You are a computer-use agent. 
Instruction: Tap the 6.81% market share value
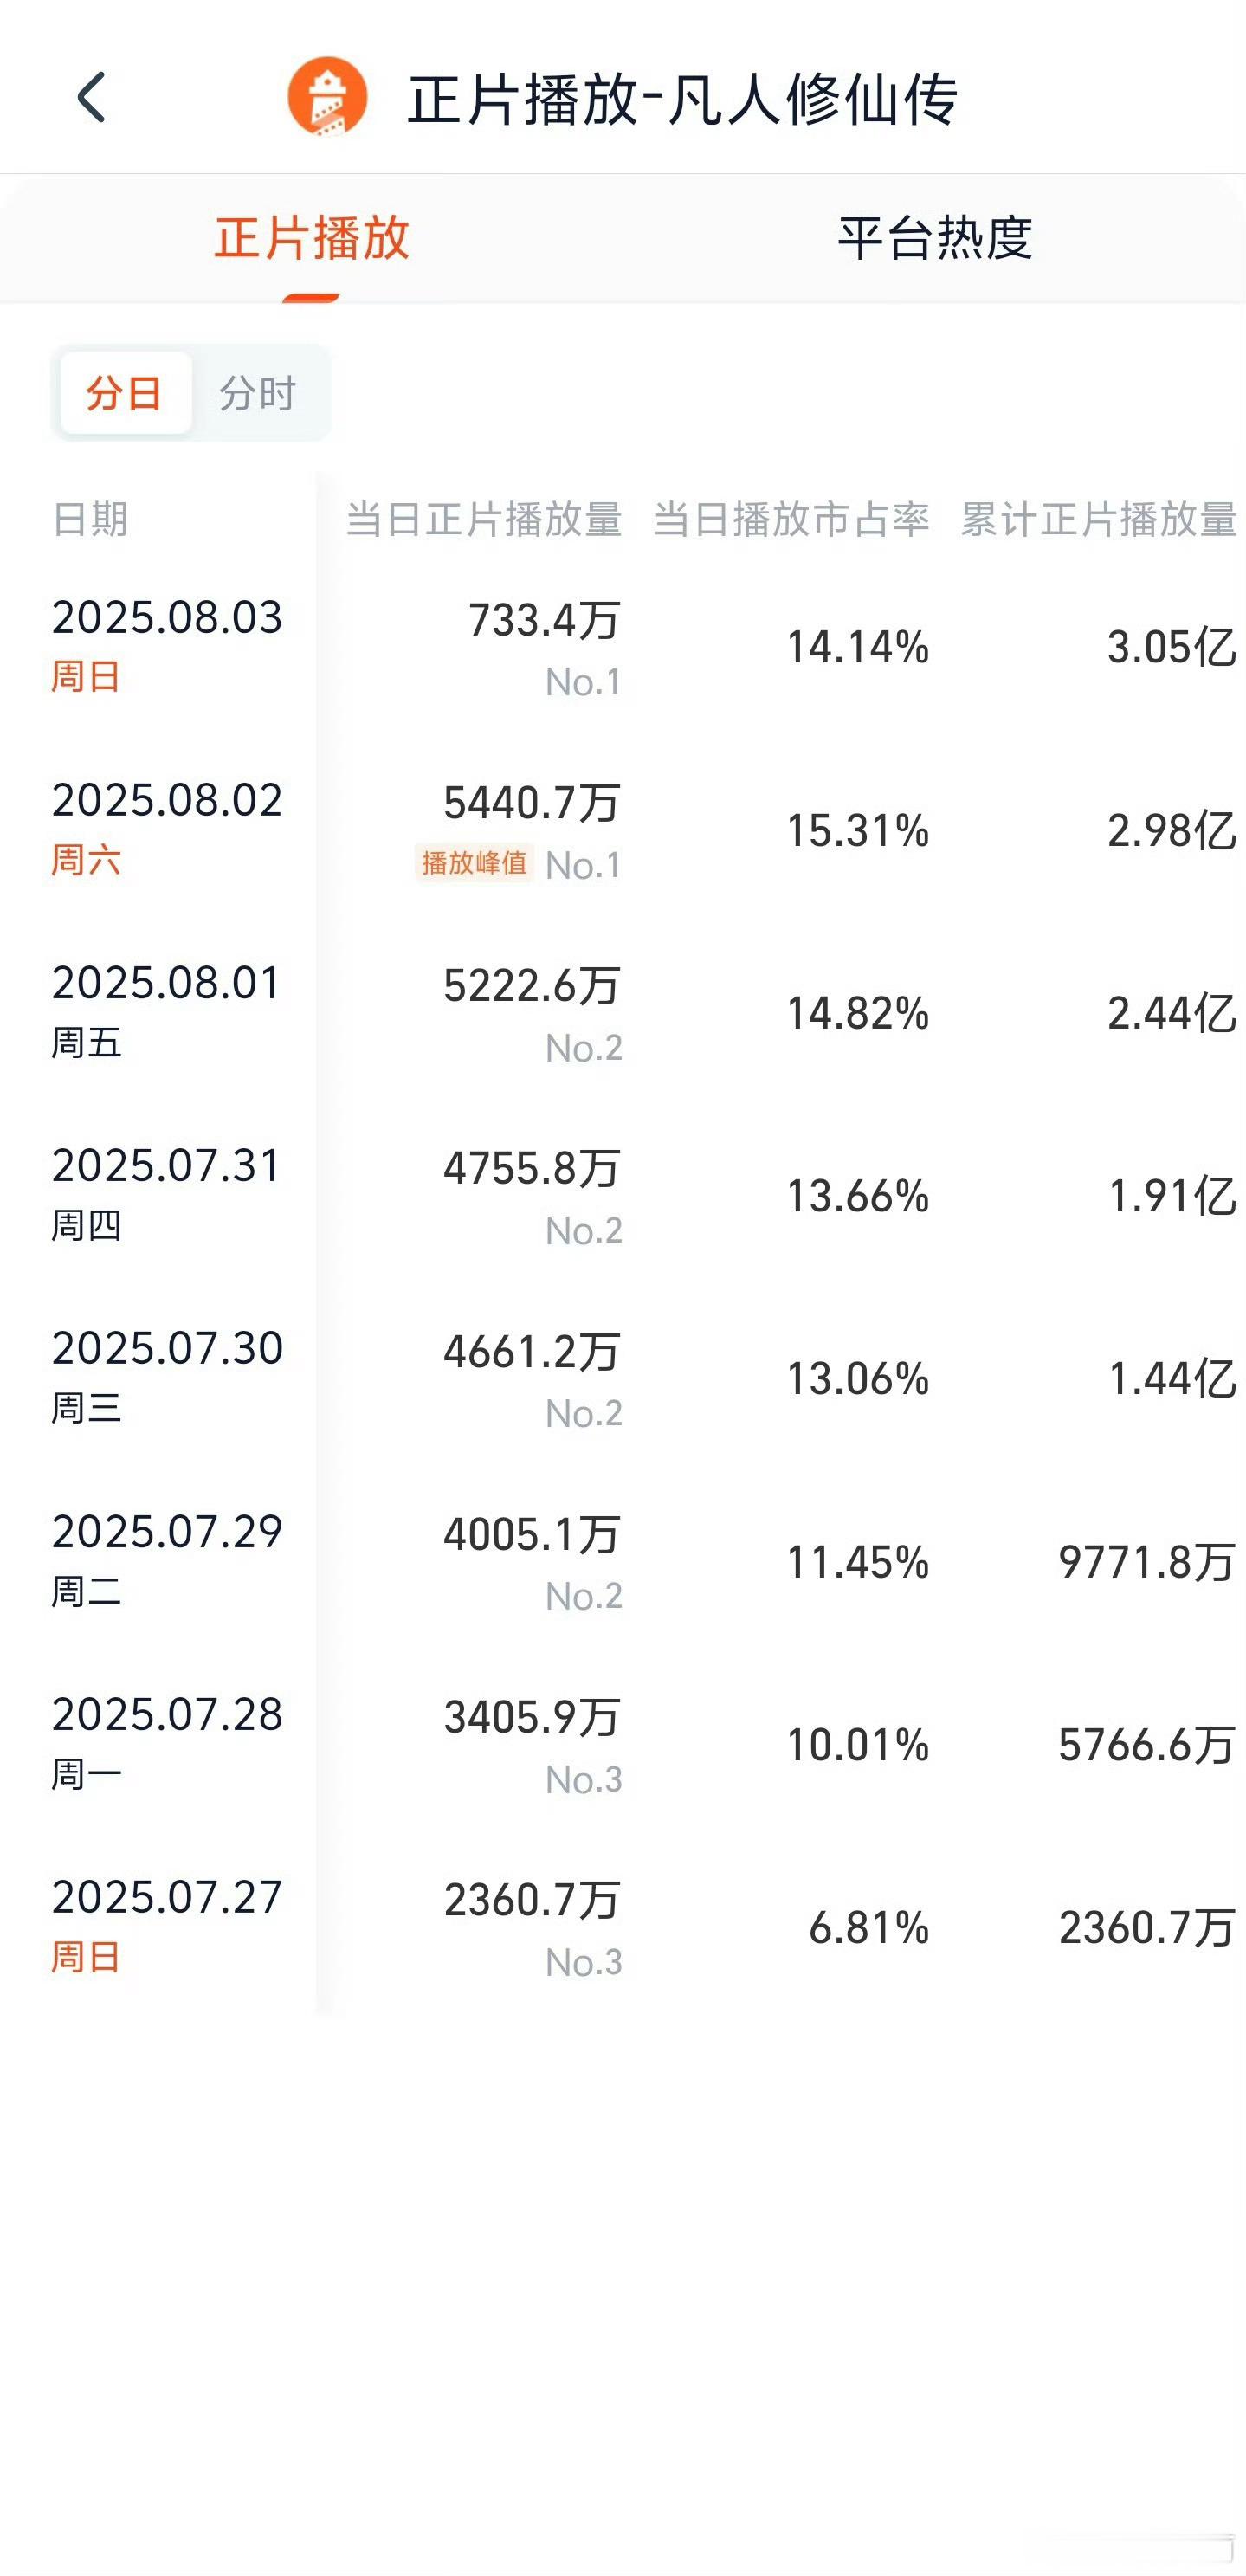coord(869,1927)
